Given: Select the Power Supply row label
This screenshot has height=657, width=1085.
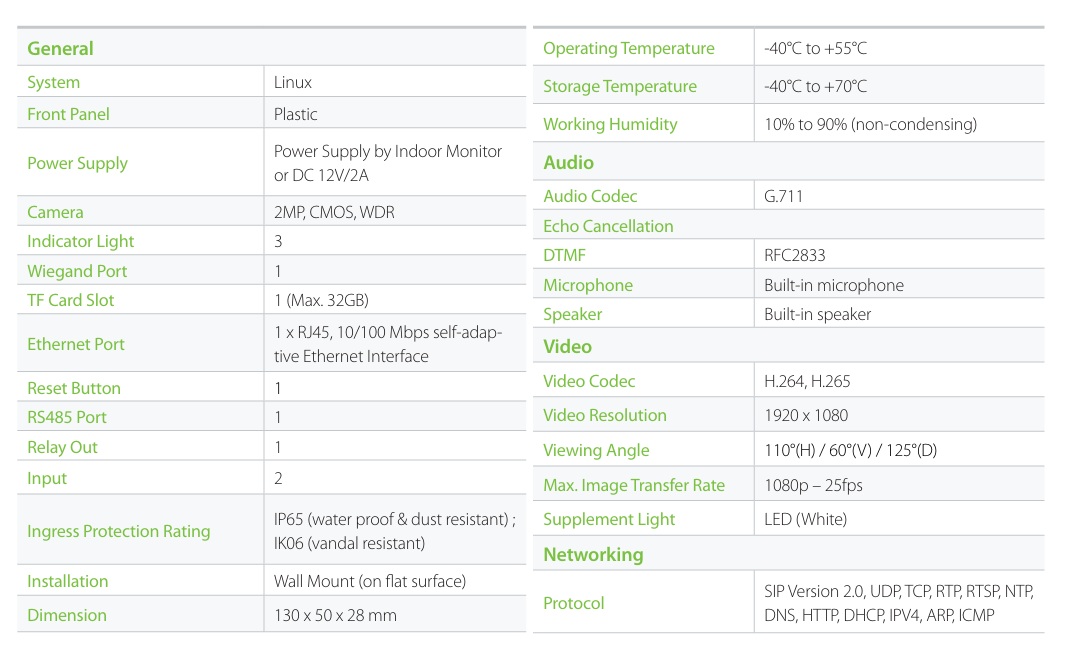Looking at the screenshot, I should (77, 163).
